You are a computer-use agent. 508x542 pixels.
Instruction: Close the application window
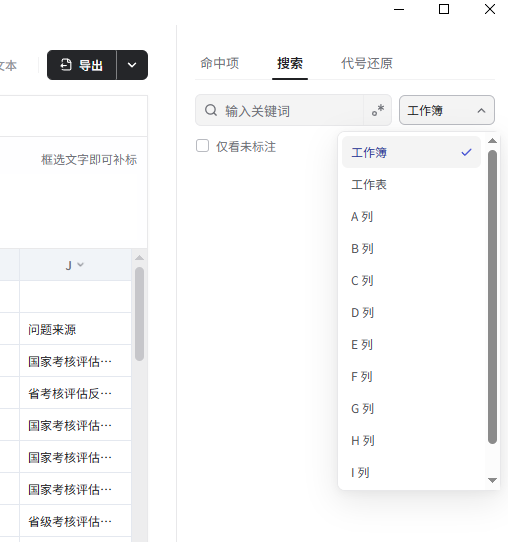(x=490, y=9)
